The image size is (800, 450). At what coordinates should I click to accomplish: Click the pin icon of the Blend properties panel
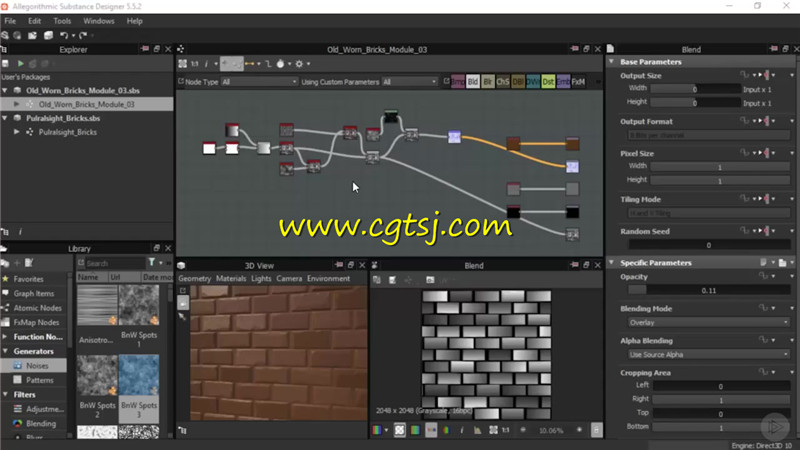coord(774,49)
